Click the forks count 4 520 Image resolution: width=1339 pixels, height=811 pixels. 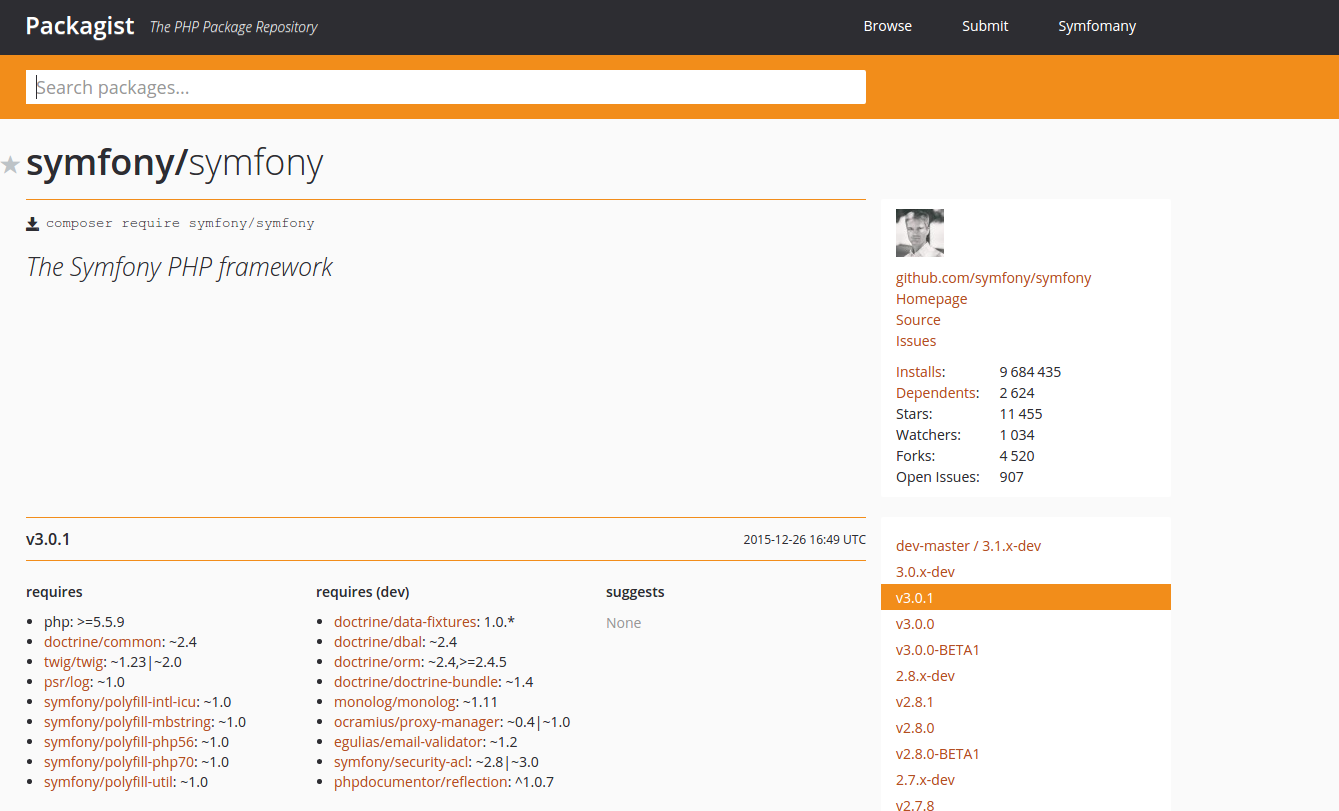1017,456
